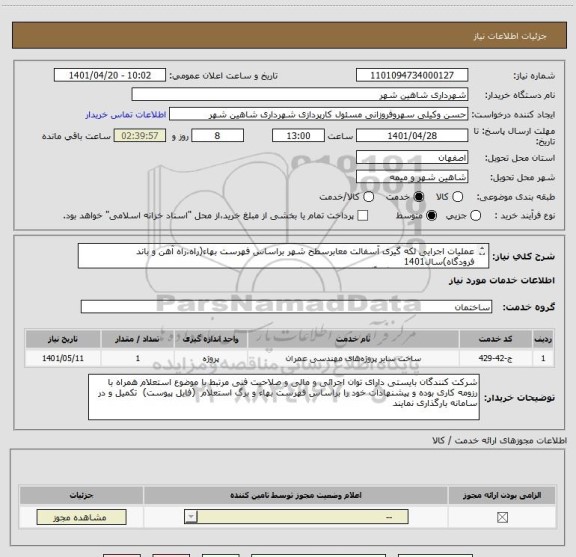Toggle the mandatory permit checkbox

click(502, 517)
